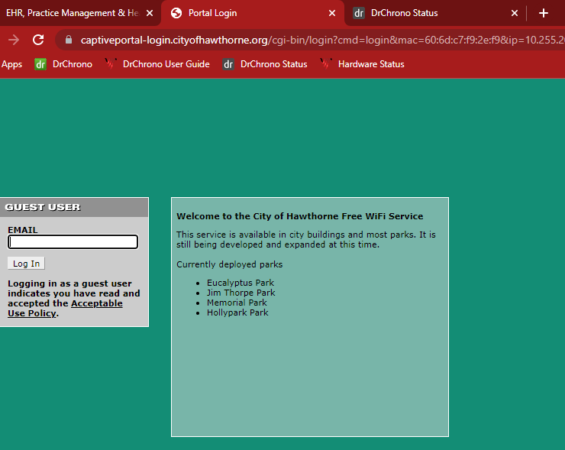Image resolution: width=565 pixels, height=450 pixels.
Task: Open the Acceptable Use Policy link
Action: pos(65,308)
